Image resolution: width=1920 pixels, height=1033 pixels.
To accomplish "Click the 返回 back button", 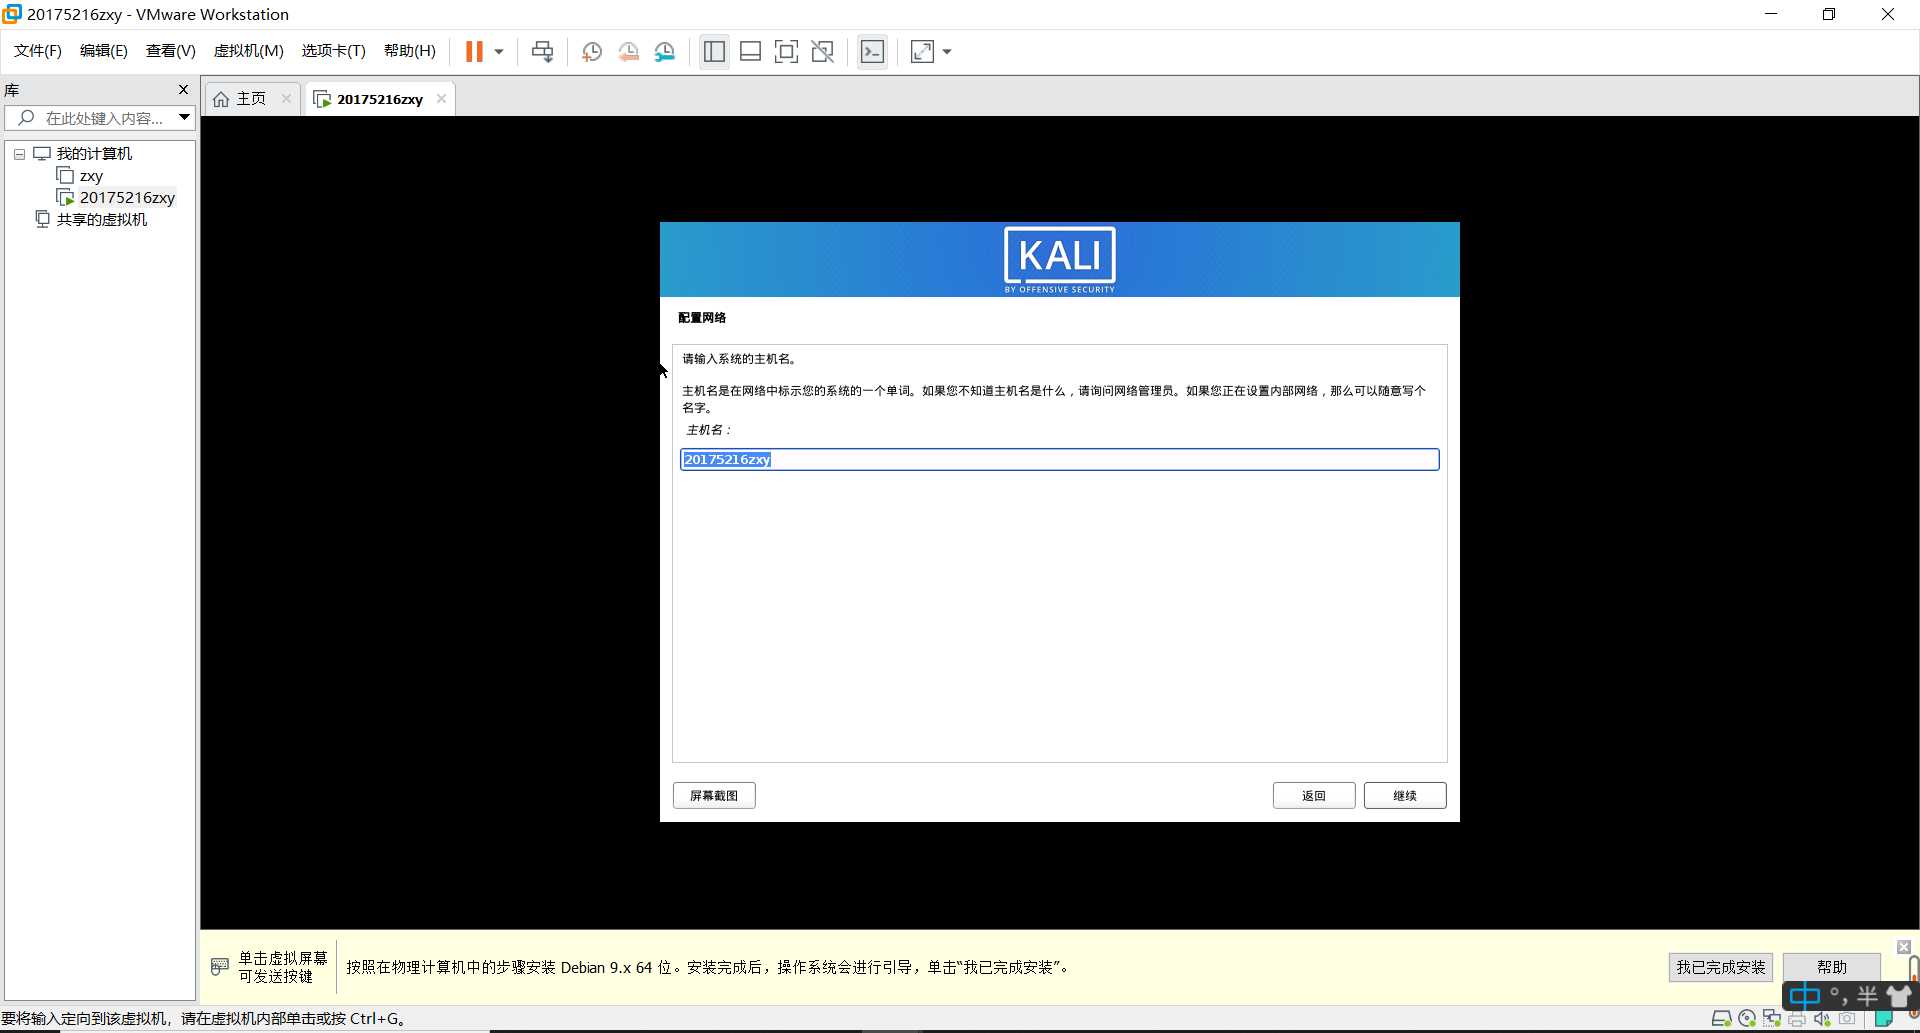I will pyautogui.click(x=1314, y=795).
